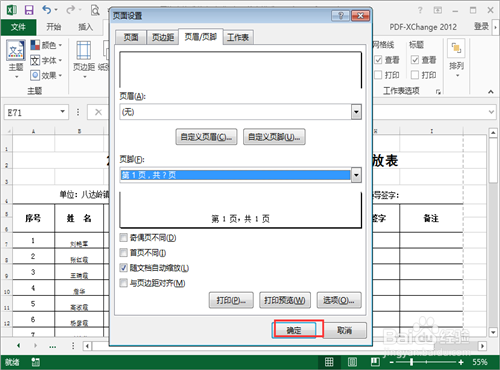The height and width of the screenshot is (370, 500).
Task: Open the 文件 file menu
Action: point(18,27)
